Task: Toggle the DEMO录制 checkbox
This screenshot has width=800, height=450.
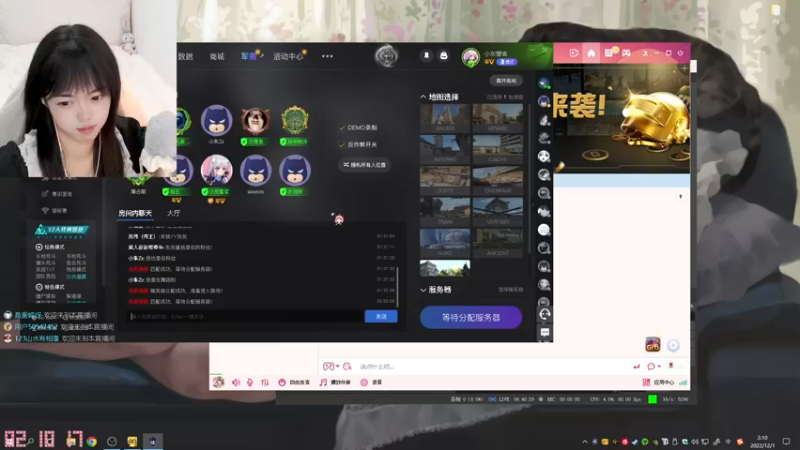Action: [x=342, y=128]
